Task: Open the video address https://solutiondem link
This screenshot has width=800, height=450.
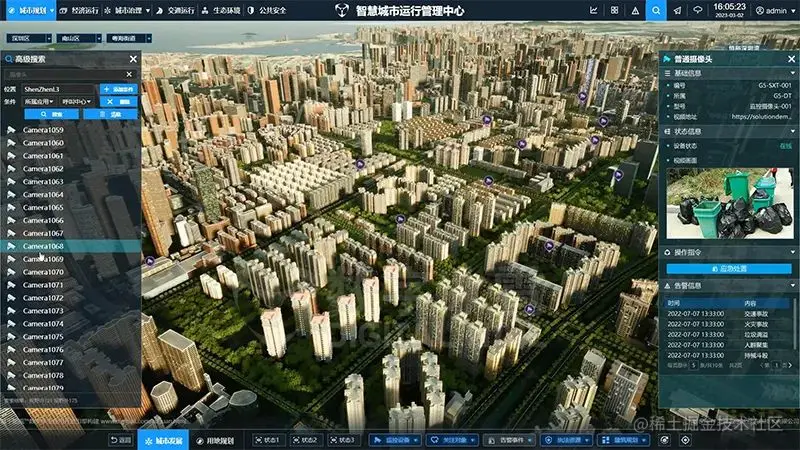Action: [761, 117]
